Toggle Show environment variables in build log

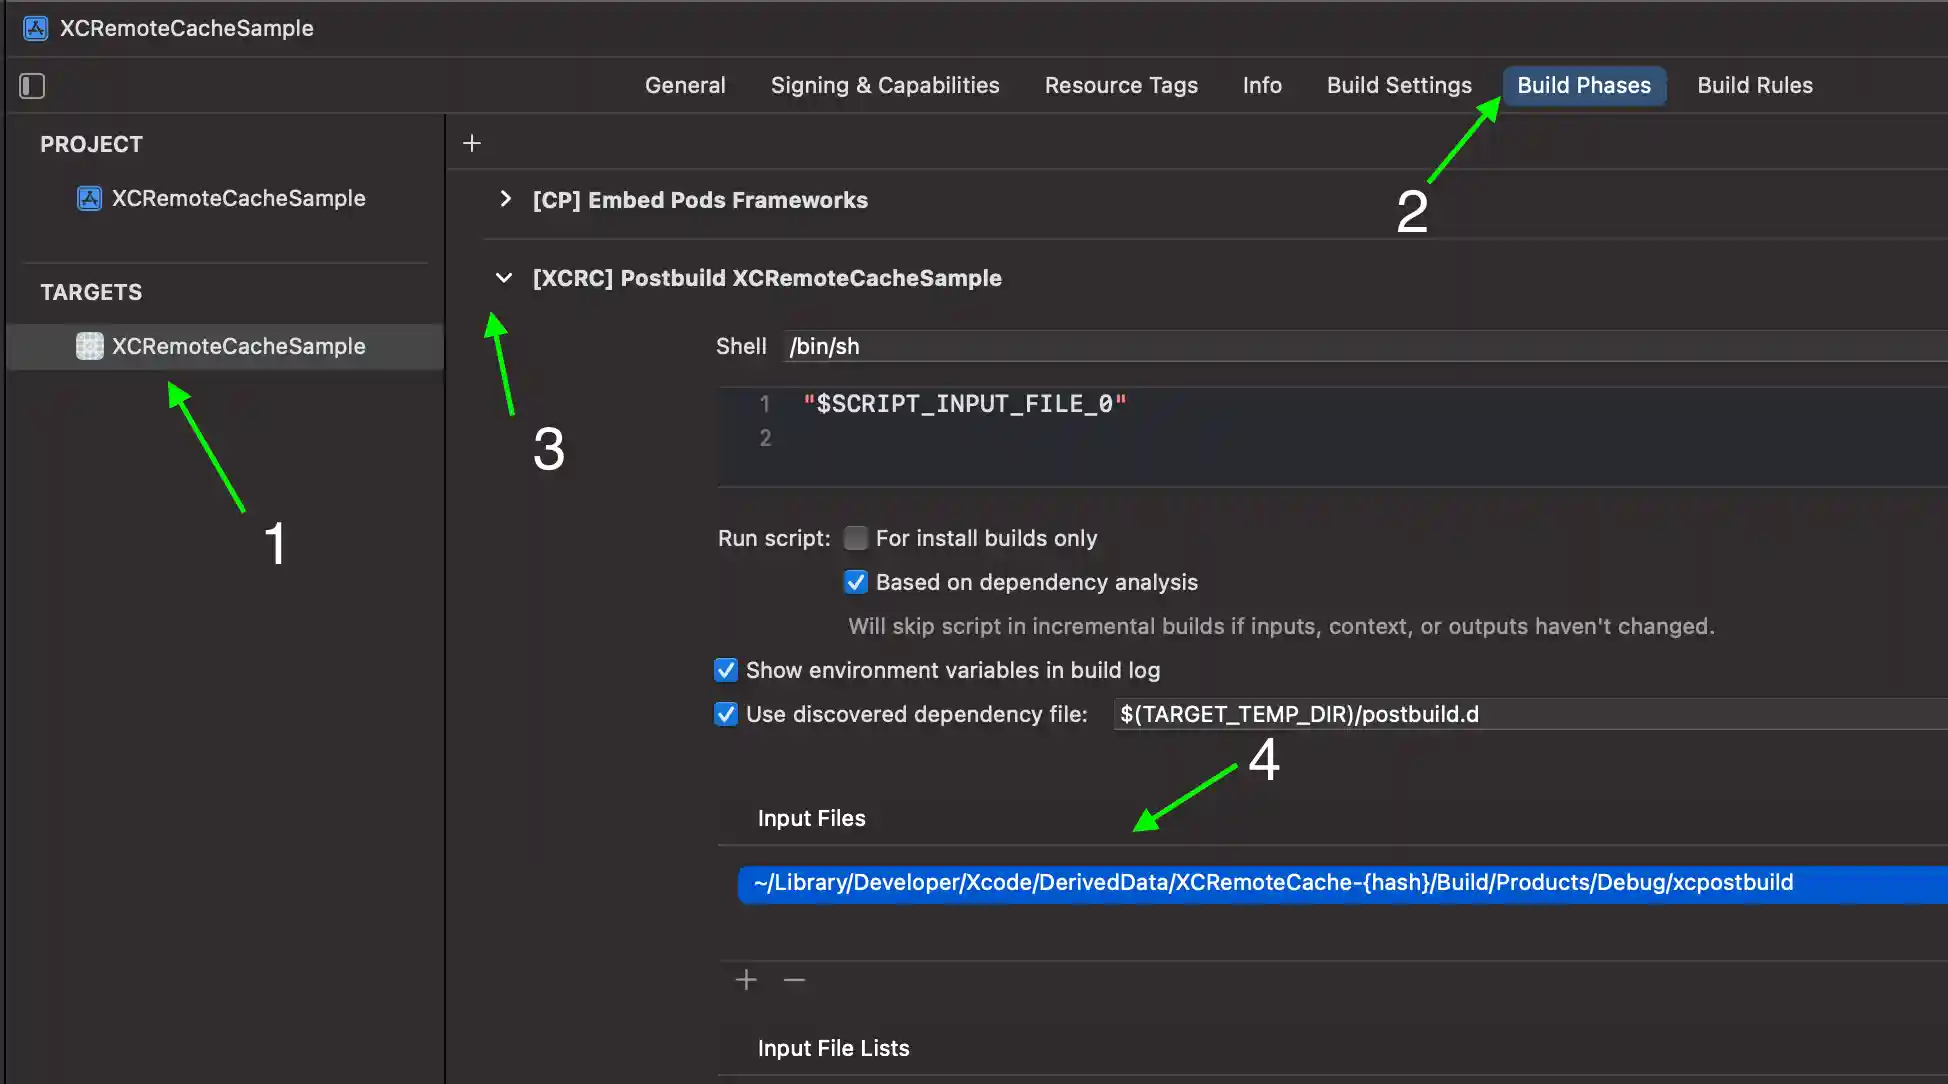pyautogui.click(x=726, y=670)
